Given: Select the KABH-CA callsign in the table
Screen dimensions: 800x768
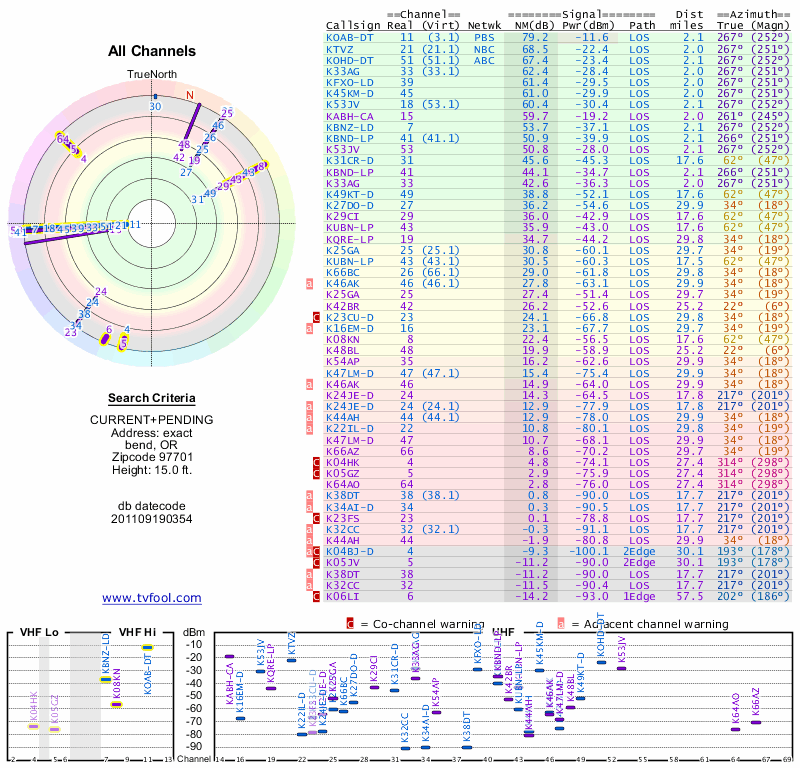Looking at the screenshot, I should (x=349, y=116).
